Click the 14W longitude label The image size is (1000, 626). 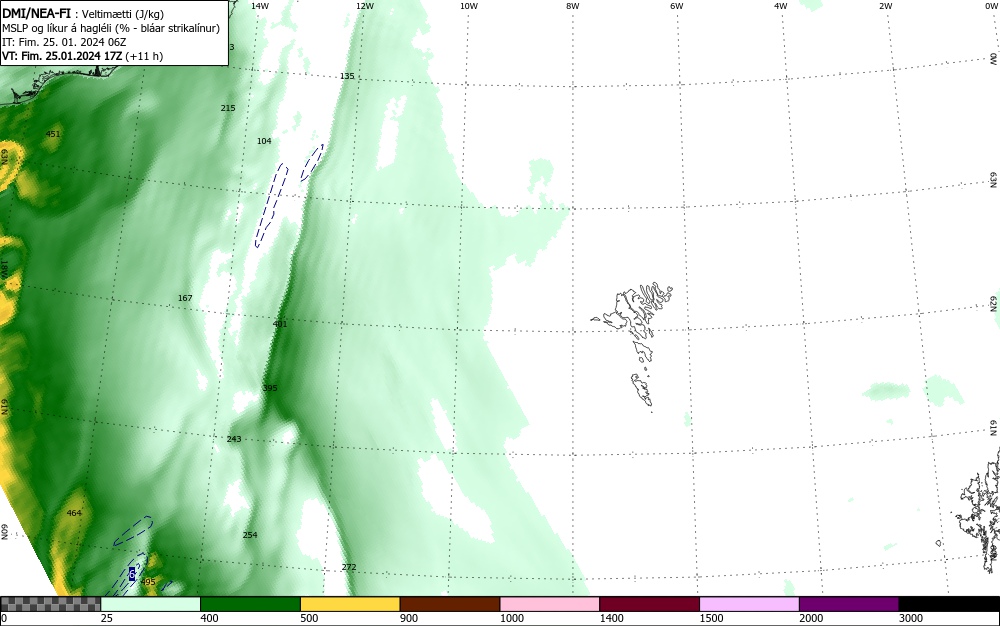pyautogui.click(x=260, y=6)
